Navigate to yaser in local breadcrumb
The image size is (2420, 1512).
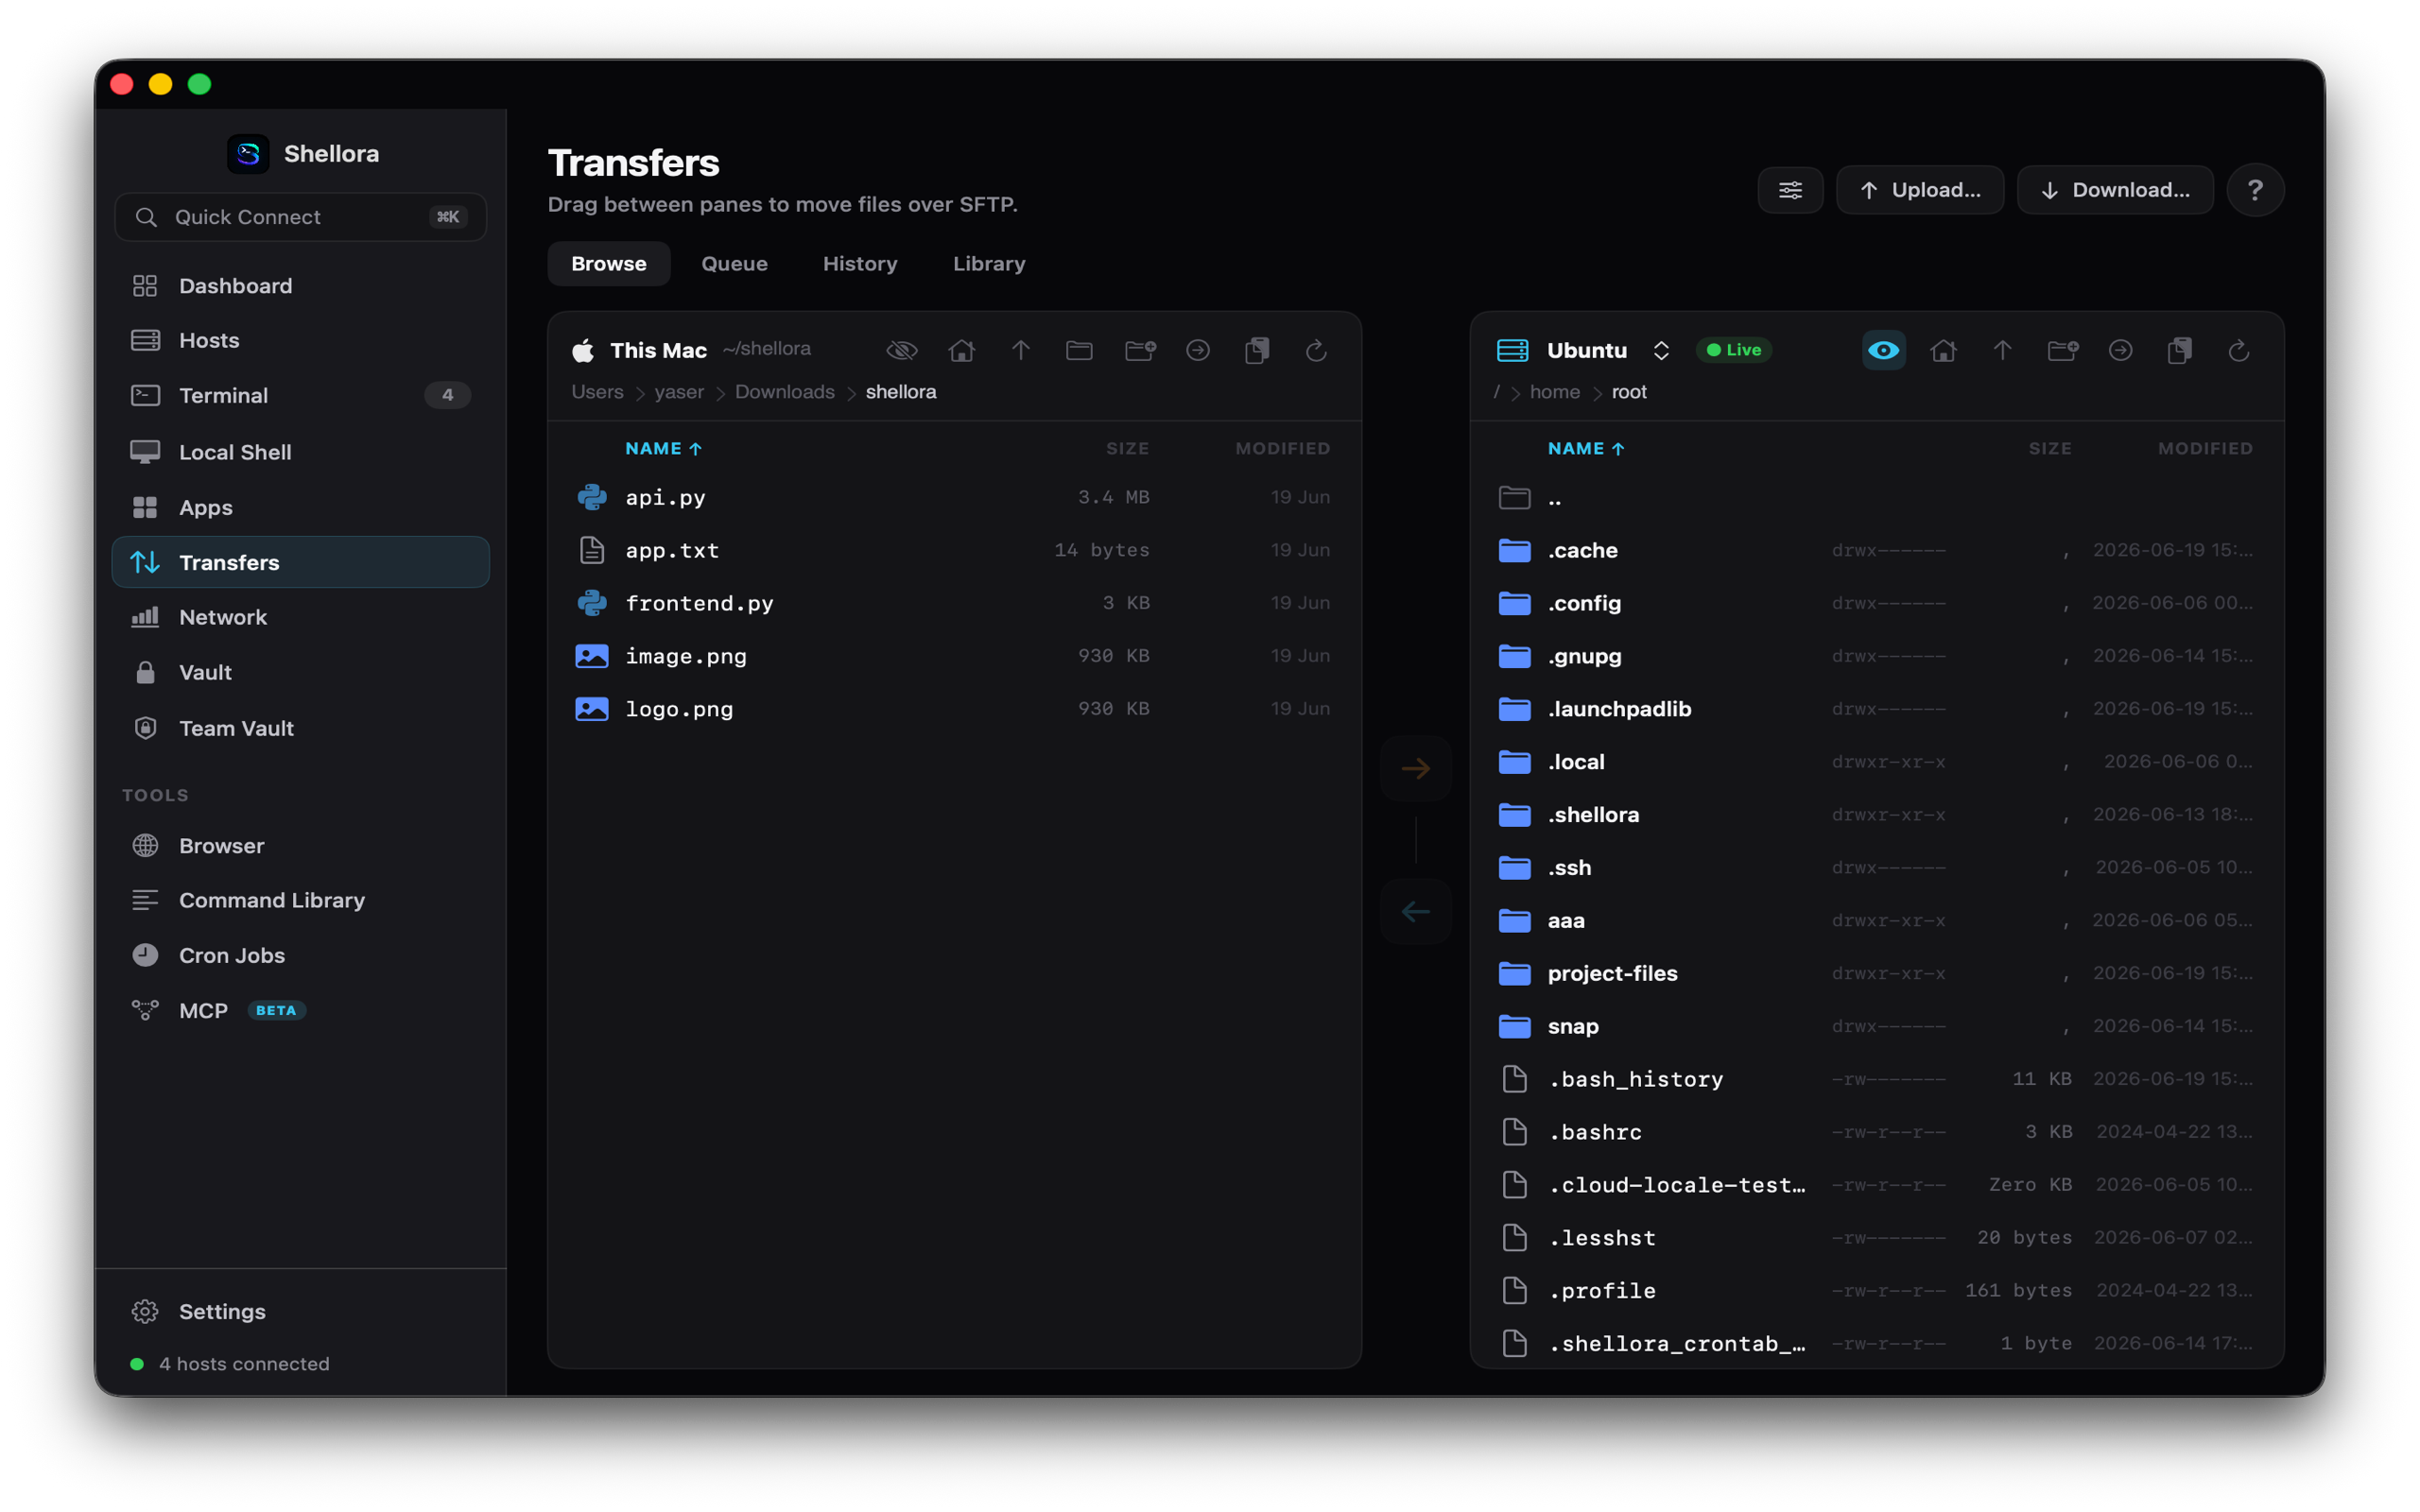679,392
